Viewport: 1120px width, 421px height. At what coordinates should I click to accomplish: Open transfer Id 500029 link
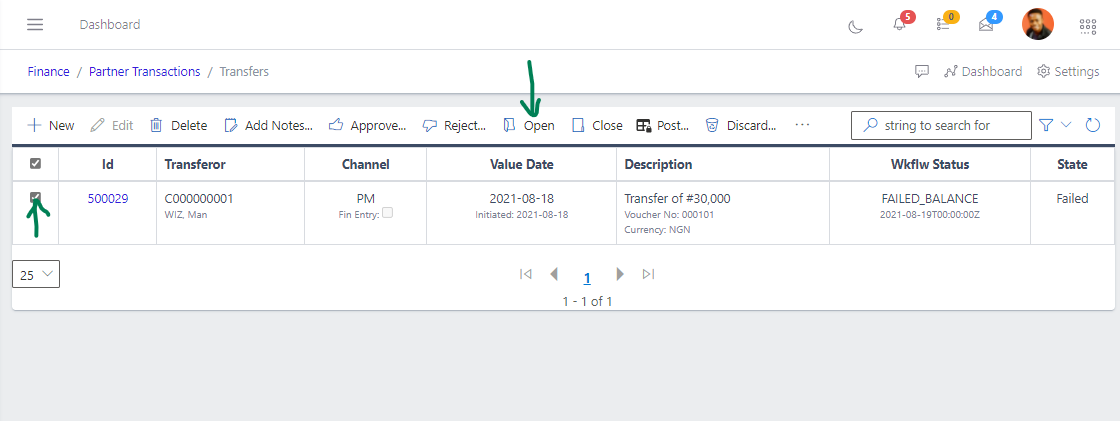(x=108, y=199)
